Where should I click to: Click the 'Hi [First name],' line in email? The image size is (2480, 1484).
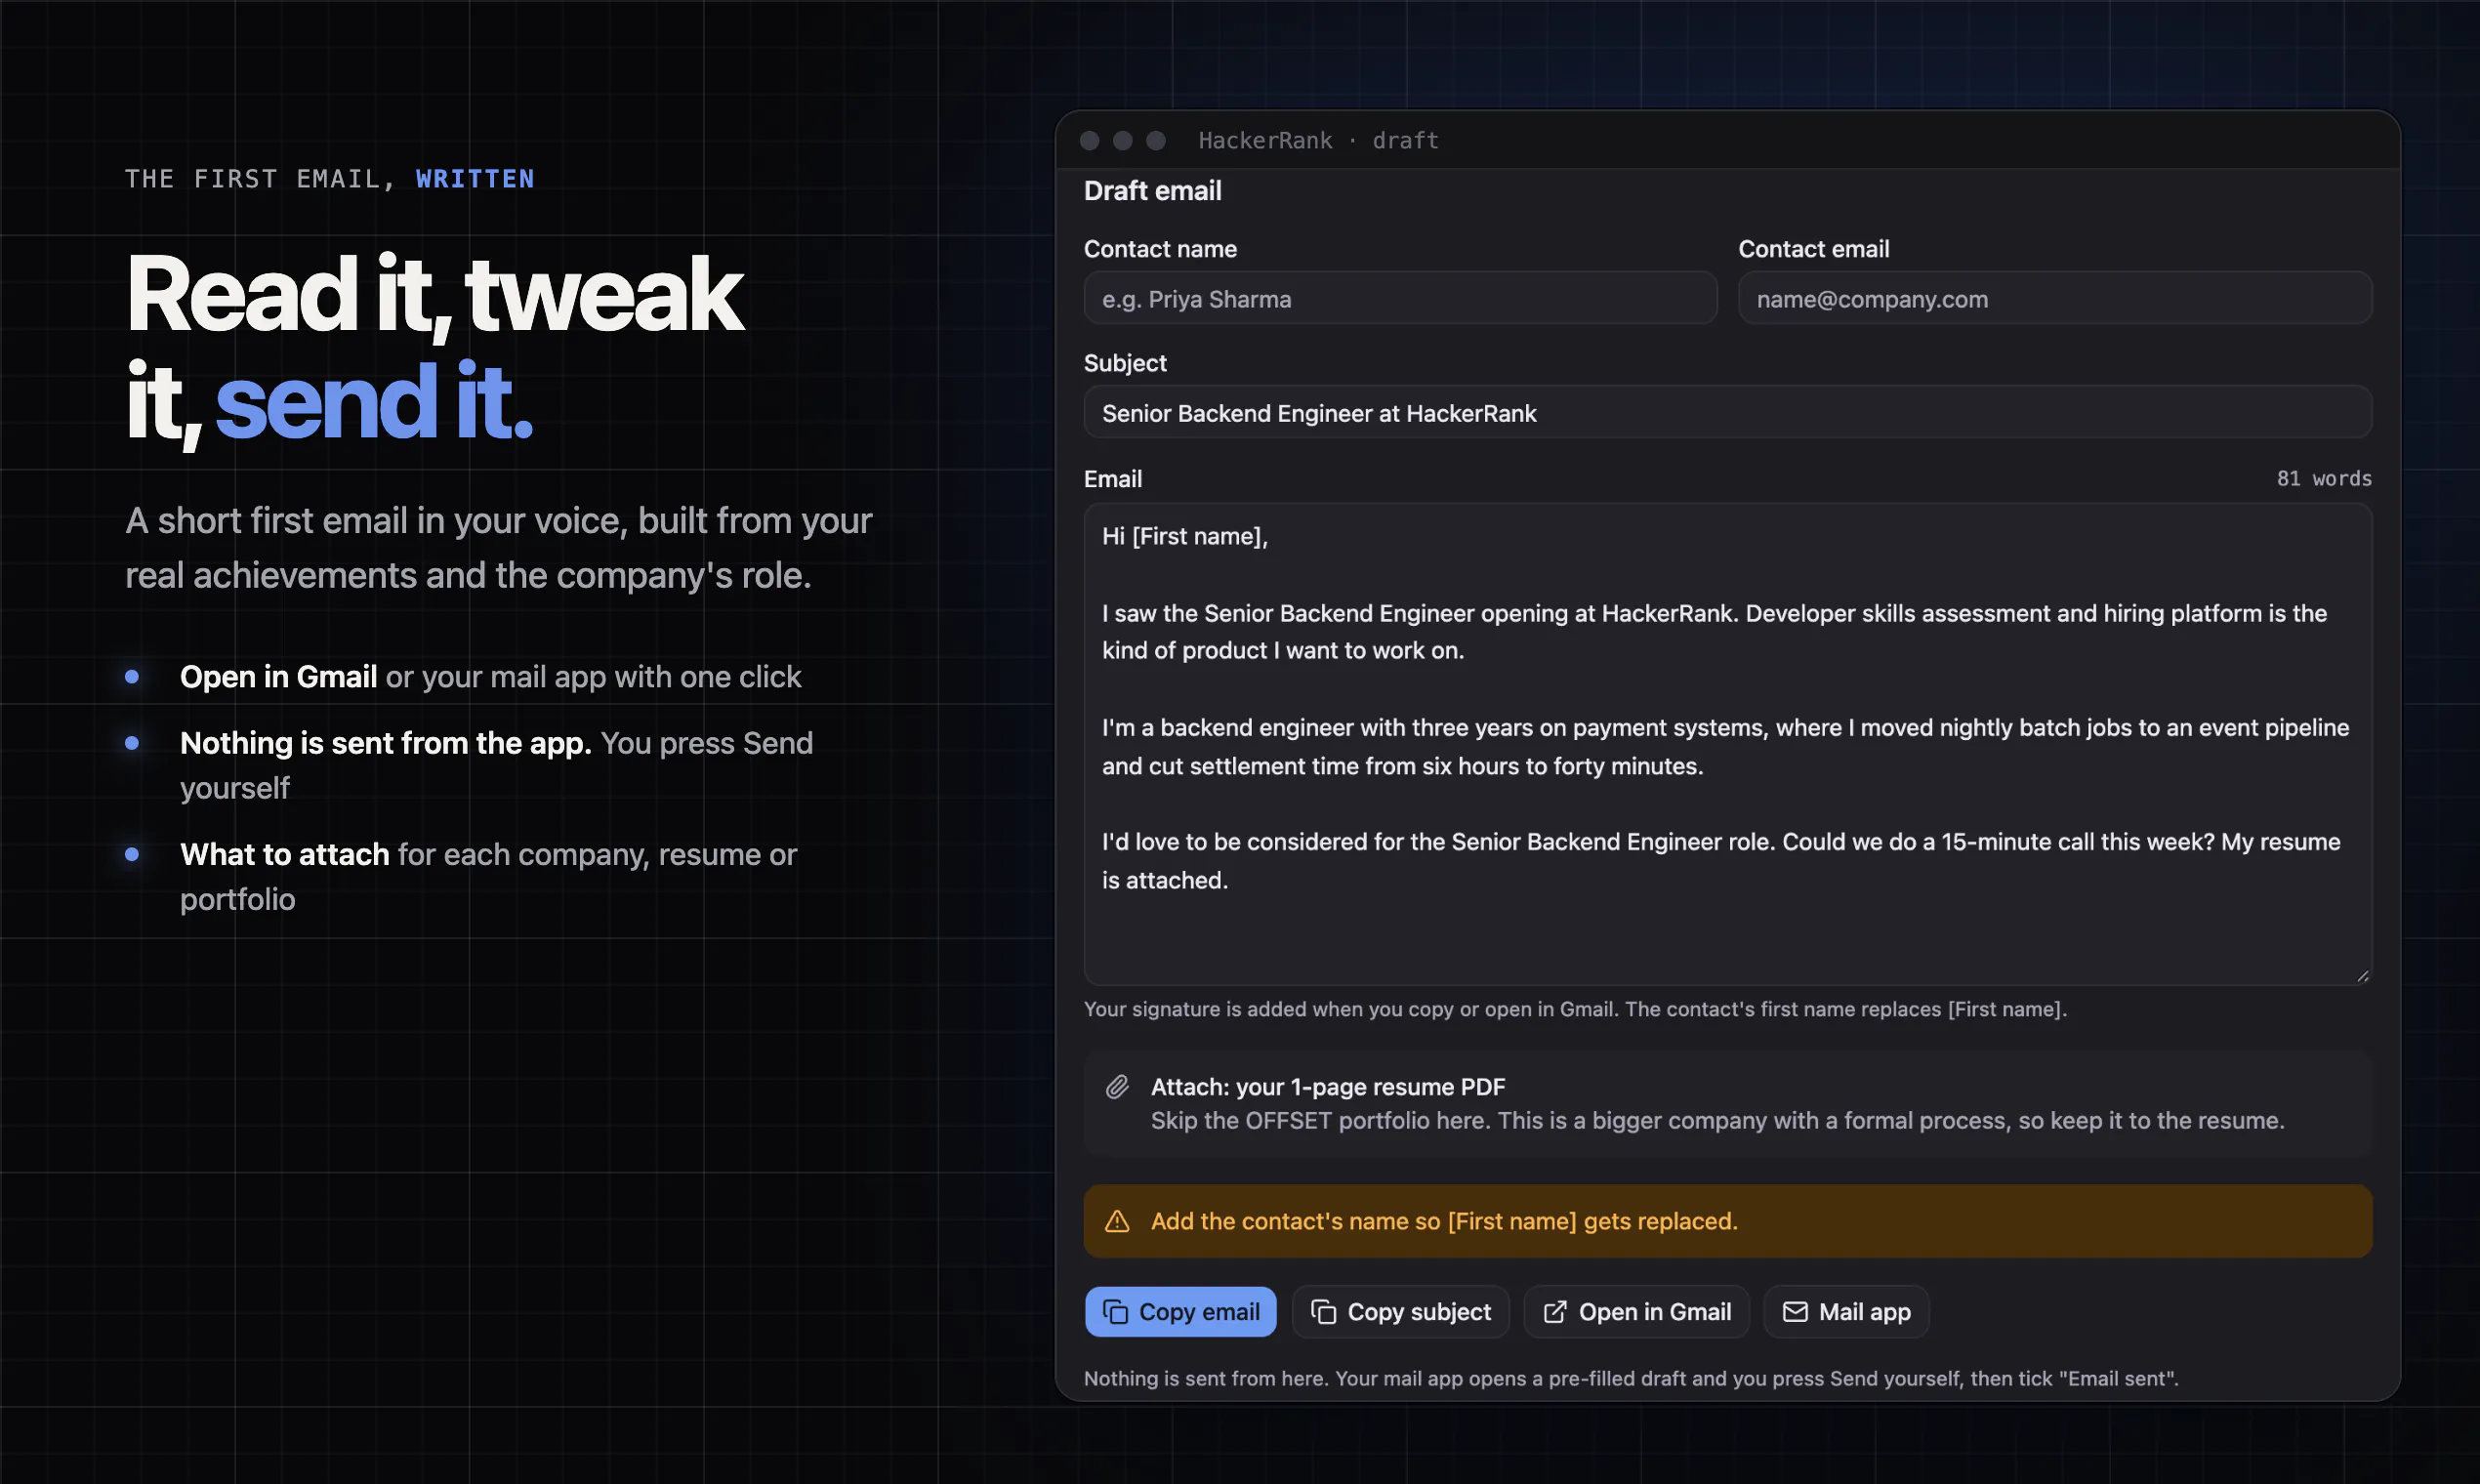point(1185,537)
